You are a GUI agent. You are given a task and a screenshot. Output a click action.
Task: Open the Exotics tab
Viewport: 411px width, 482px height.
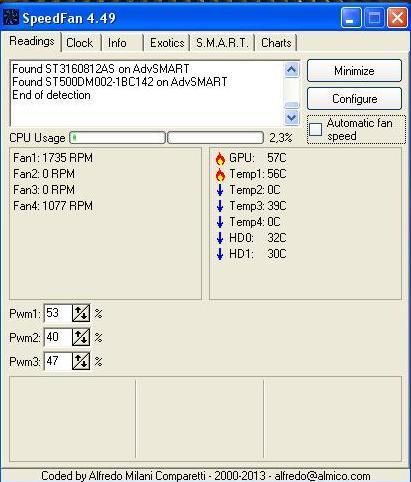tap(167, 43)
